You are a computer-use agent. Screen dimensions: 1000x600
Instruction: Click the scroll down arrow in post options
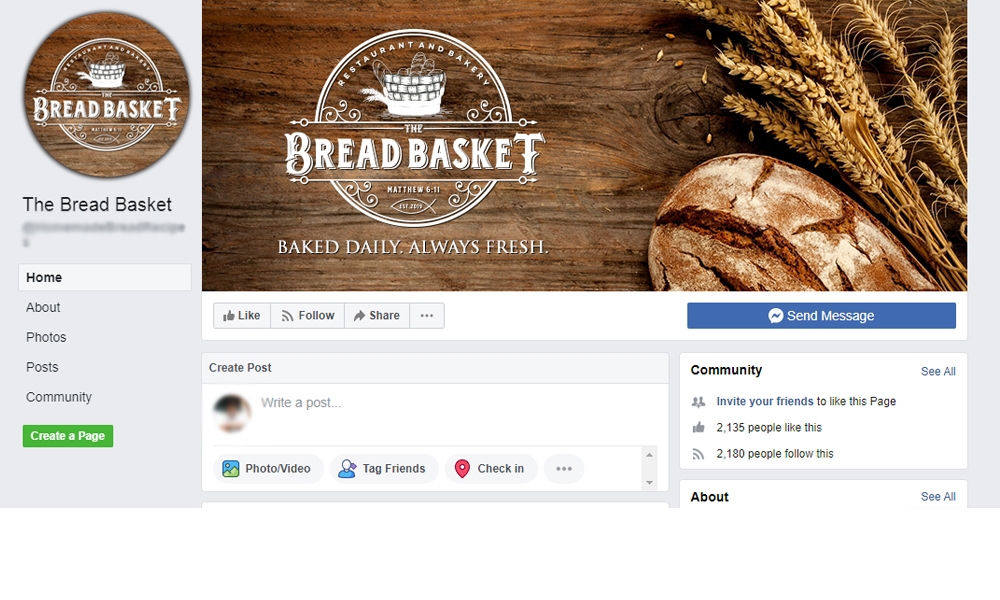point(649,483)
